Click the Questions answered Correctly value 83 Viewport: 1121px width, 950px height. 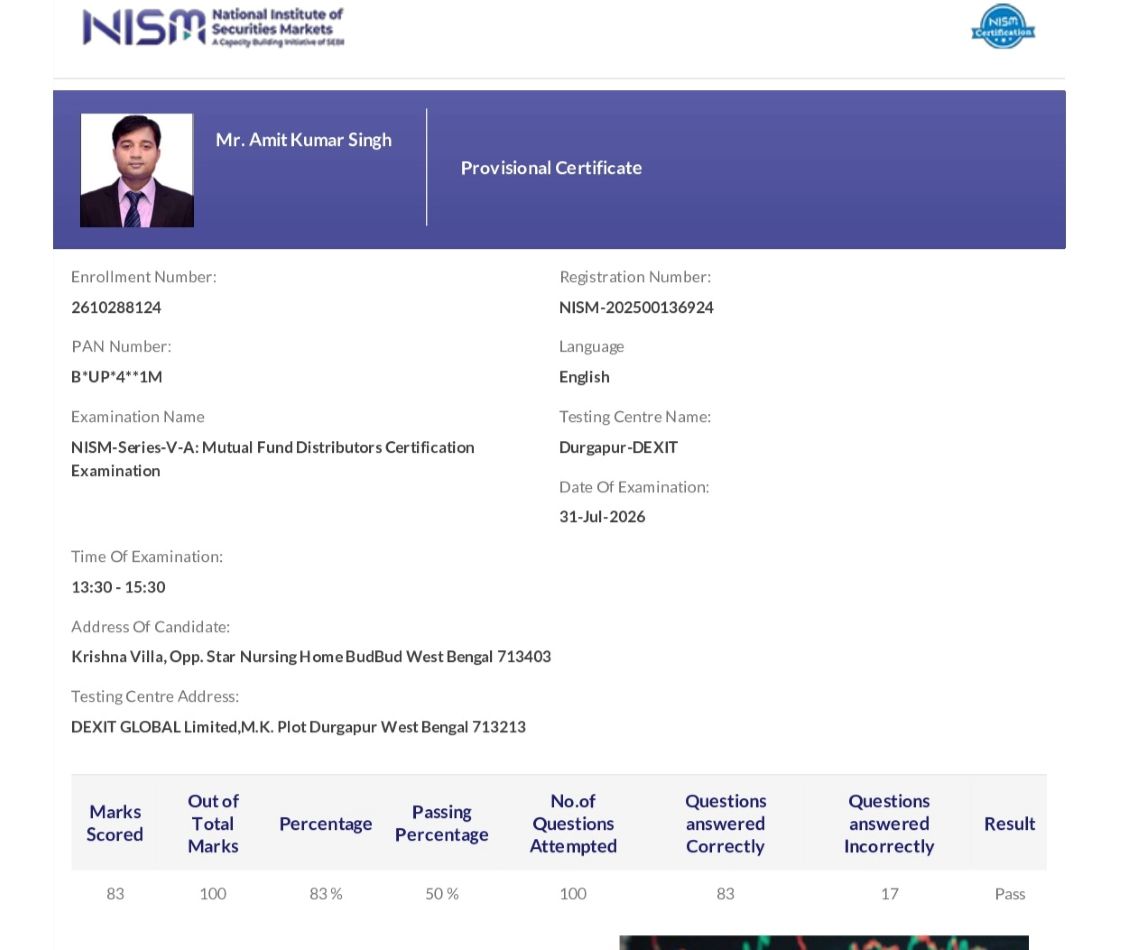point(726,894)
